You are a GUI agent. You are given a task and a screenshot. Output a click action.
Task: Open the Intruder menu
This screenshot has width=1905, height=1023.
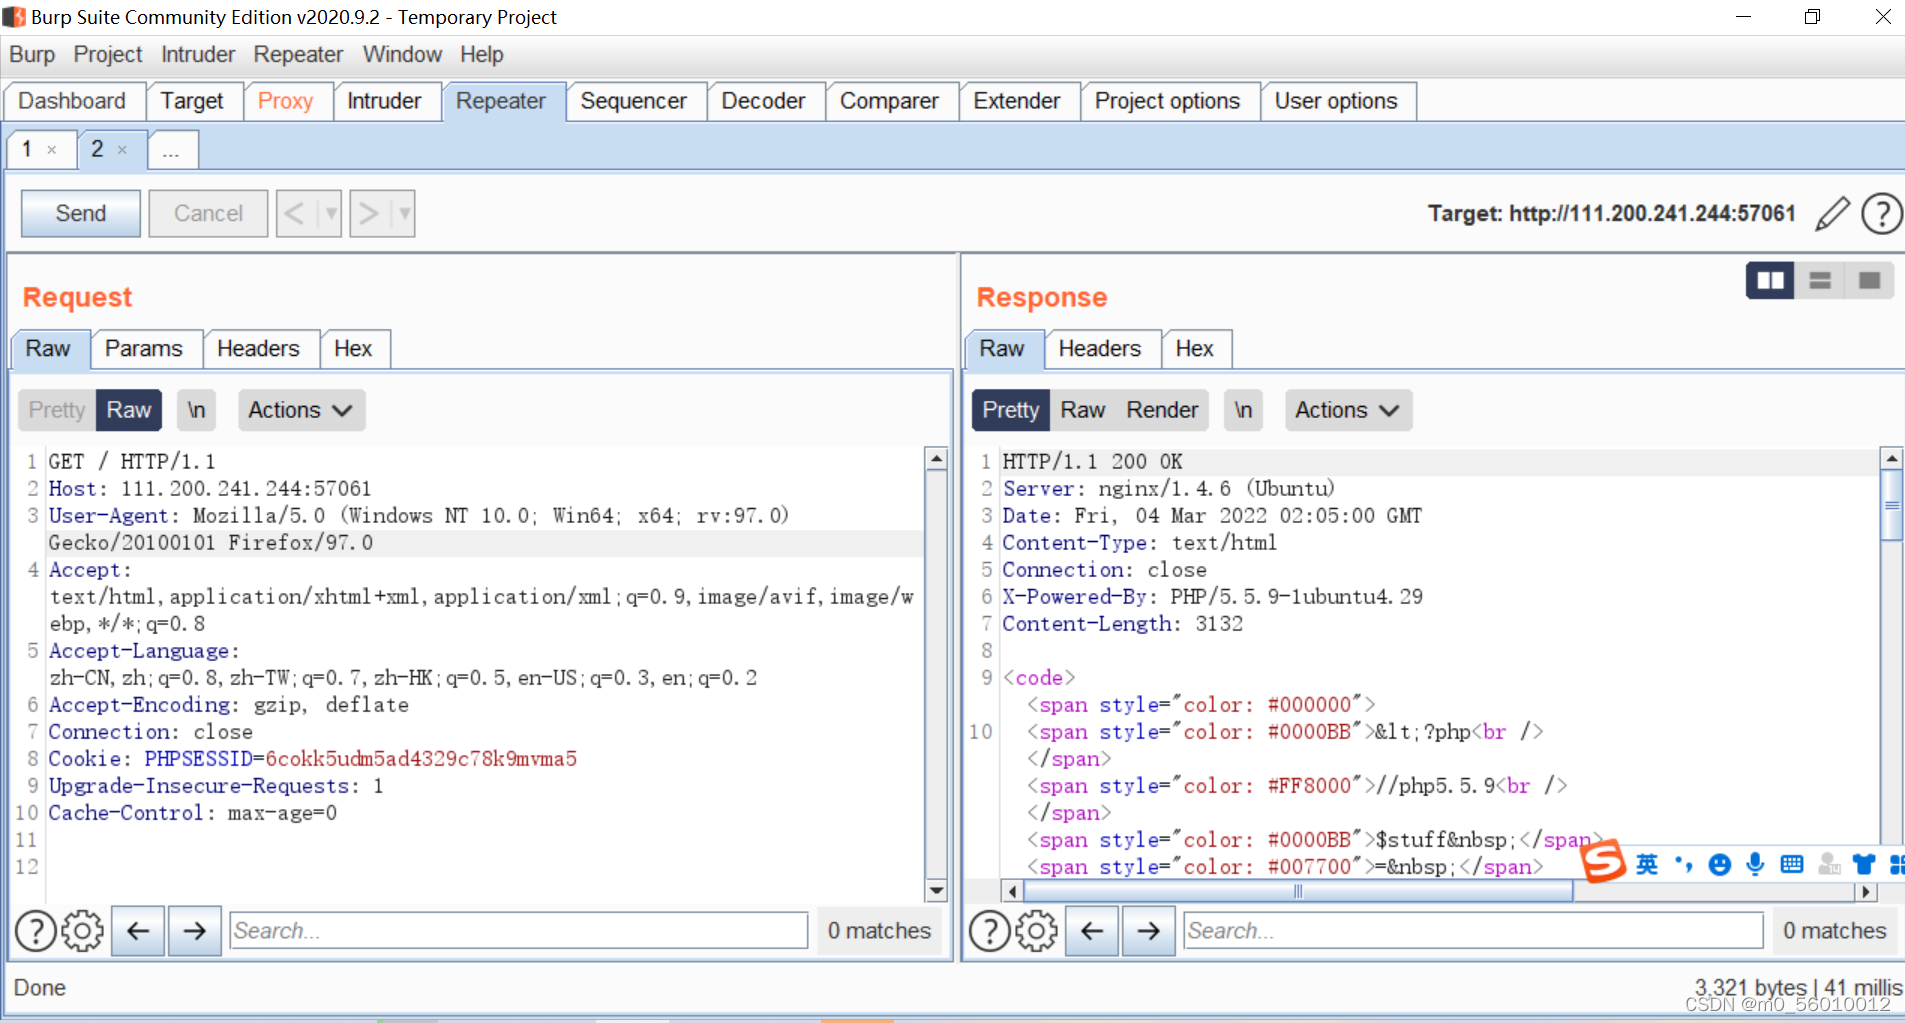(198, 55)
